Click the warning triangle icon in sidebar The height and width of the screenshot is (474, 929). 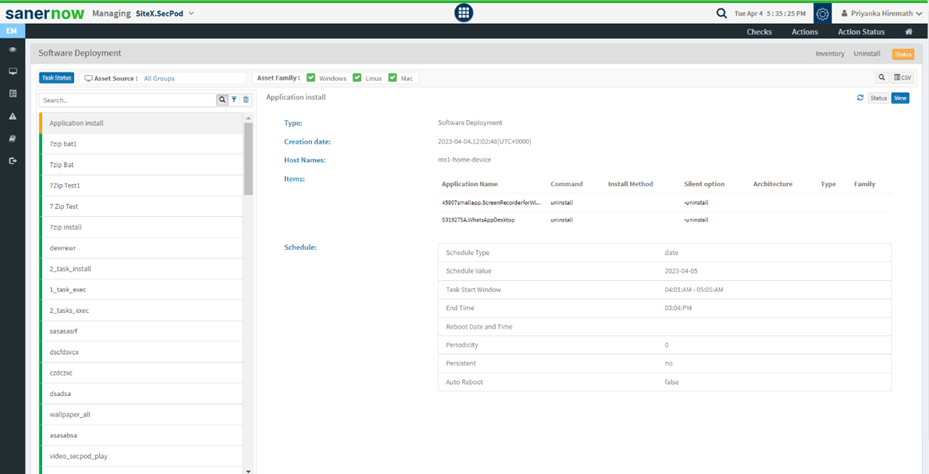[x=12, y=116]
